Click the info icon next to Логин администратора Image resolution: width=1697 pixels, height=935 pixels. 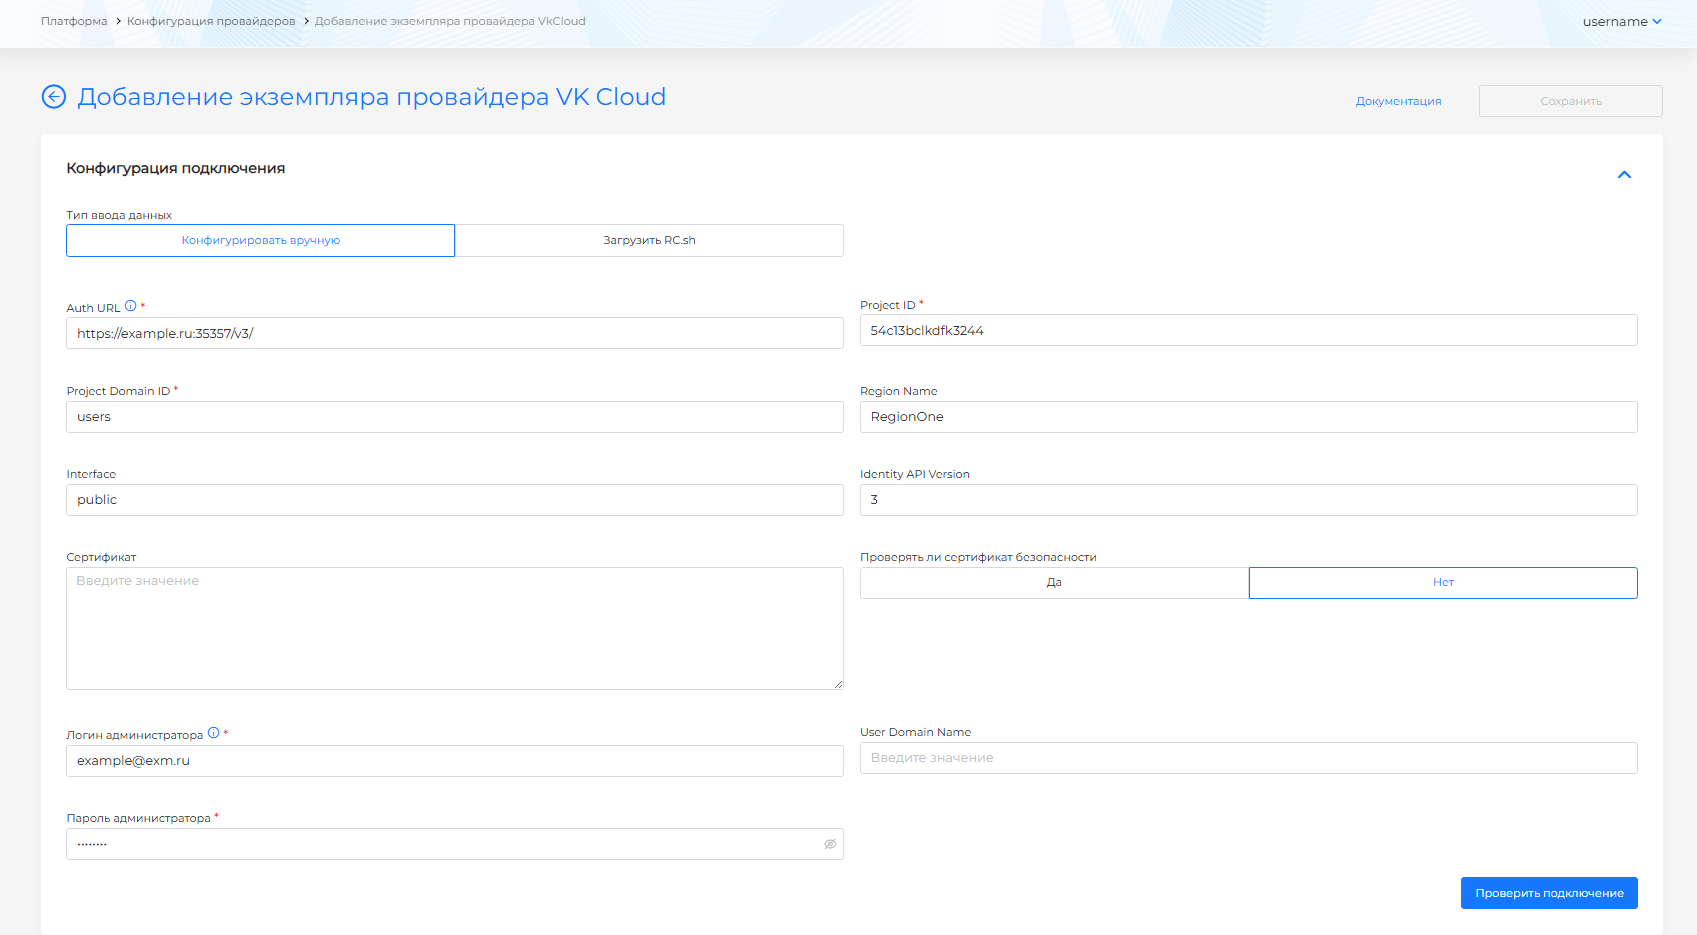(213, 733)
